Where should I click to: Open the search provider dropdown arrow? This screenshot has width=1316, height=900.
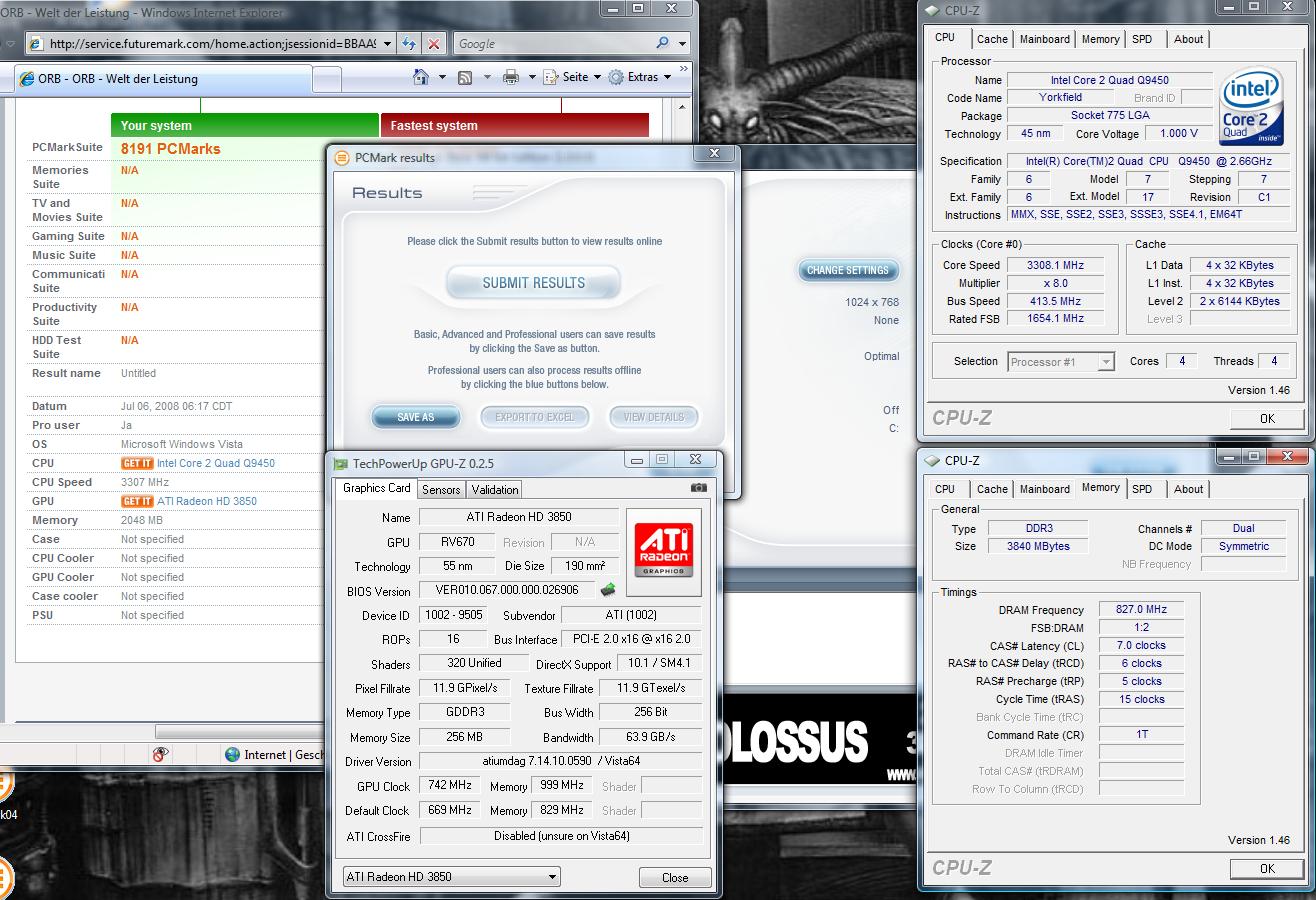(683, 44)
